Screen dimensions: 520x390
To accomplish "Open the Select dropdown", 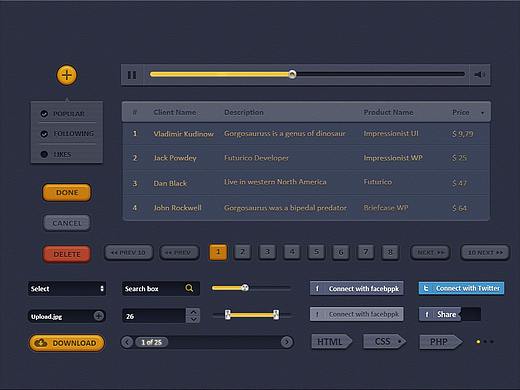I will 67,289.
